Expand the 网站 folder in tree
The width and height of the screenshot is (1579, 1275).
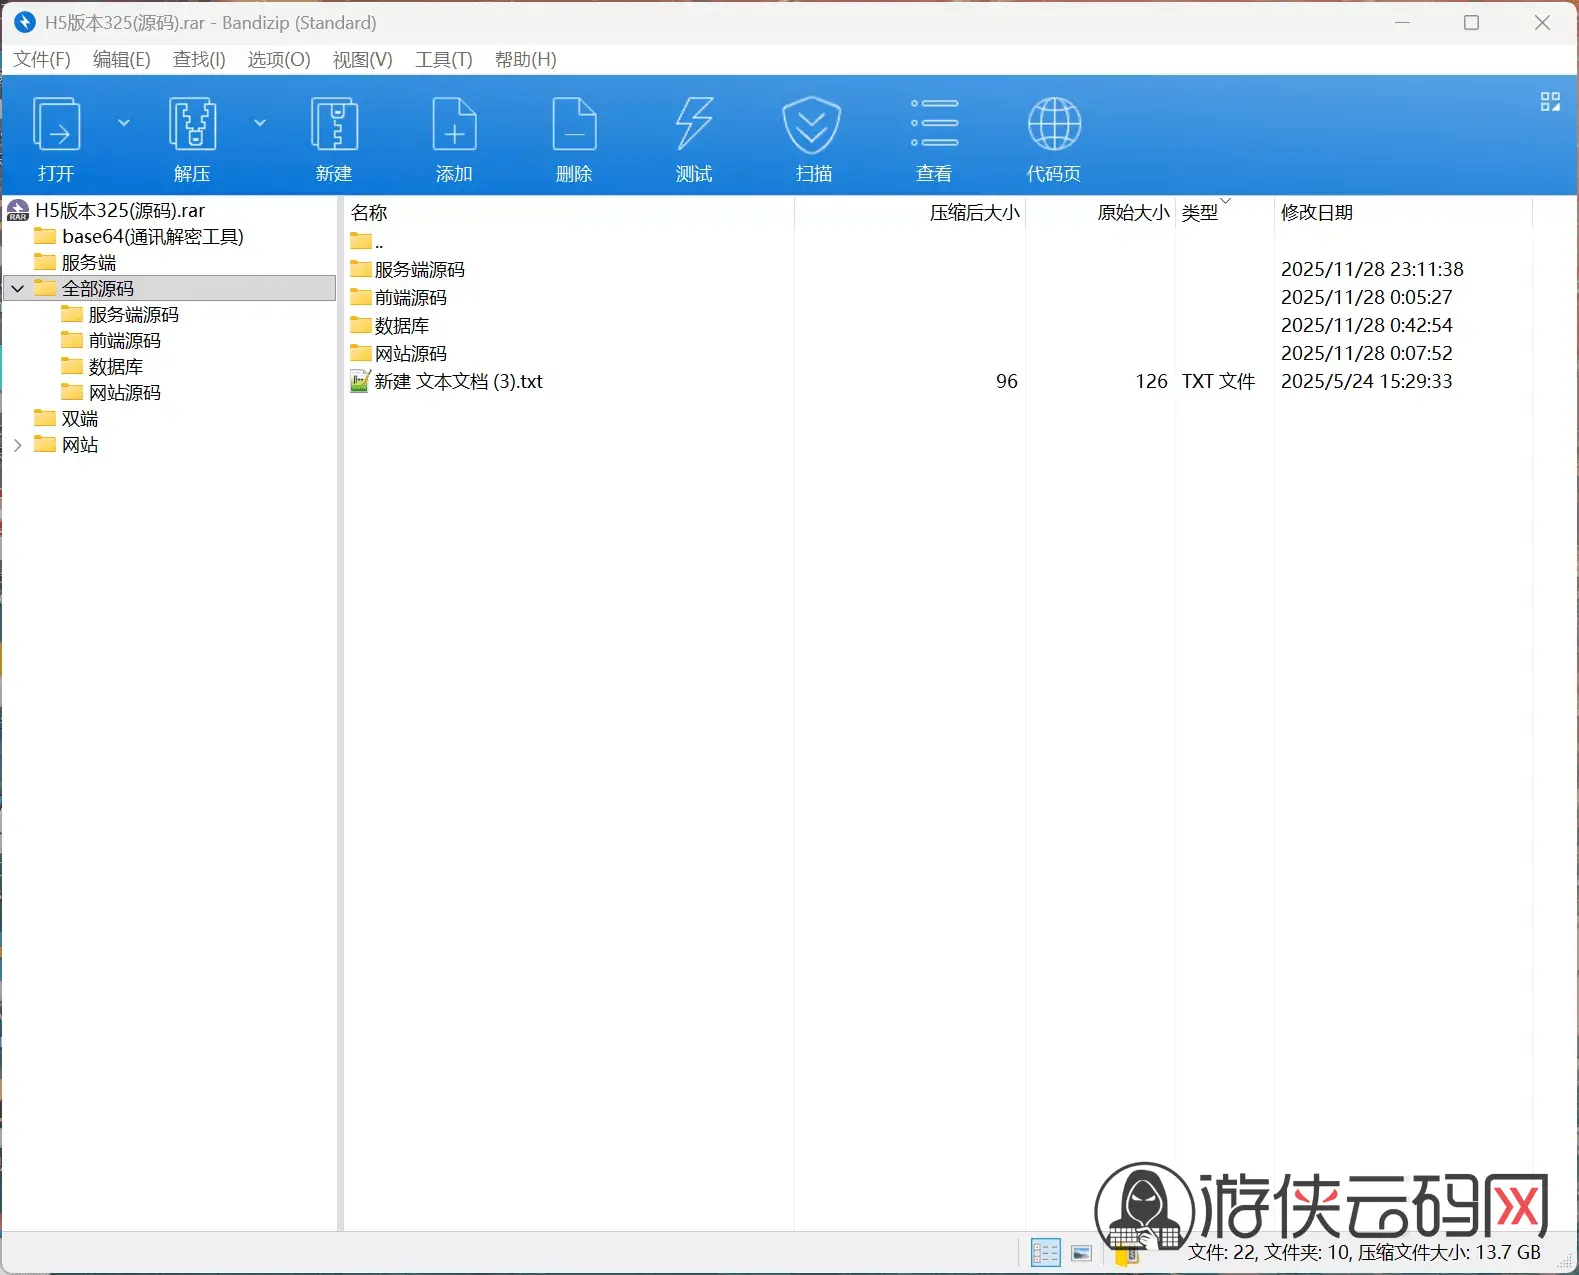(17, 445)
